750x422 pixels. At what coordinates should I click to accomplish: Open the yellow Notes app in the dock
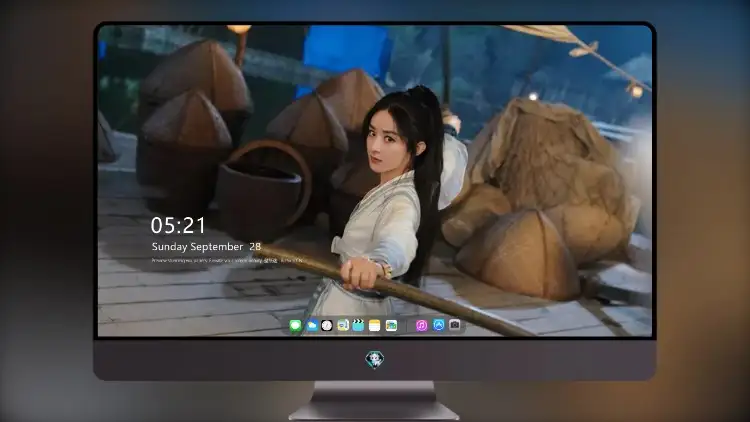[375, 326]
